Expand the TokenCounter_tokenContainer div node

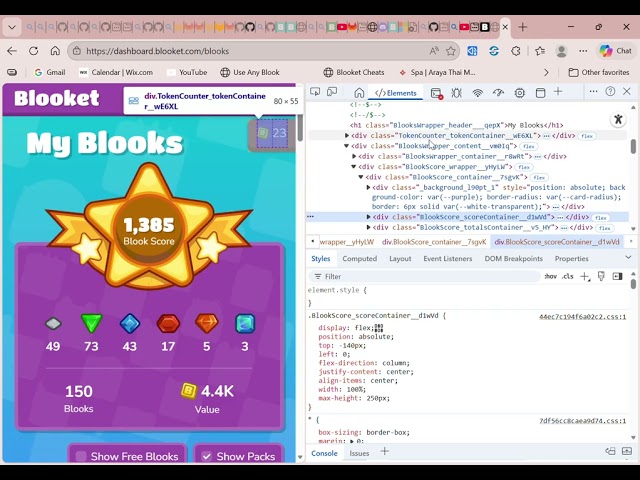point(347,136)
